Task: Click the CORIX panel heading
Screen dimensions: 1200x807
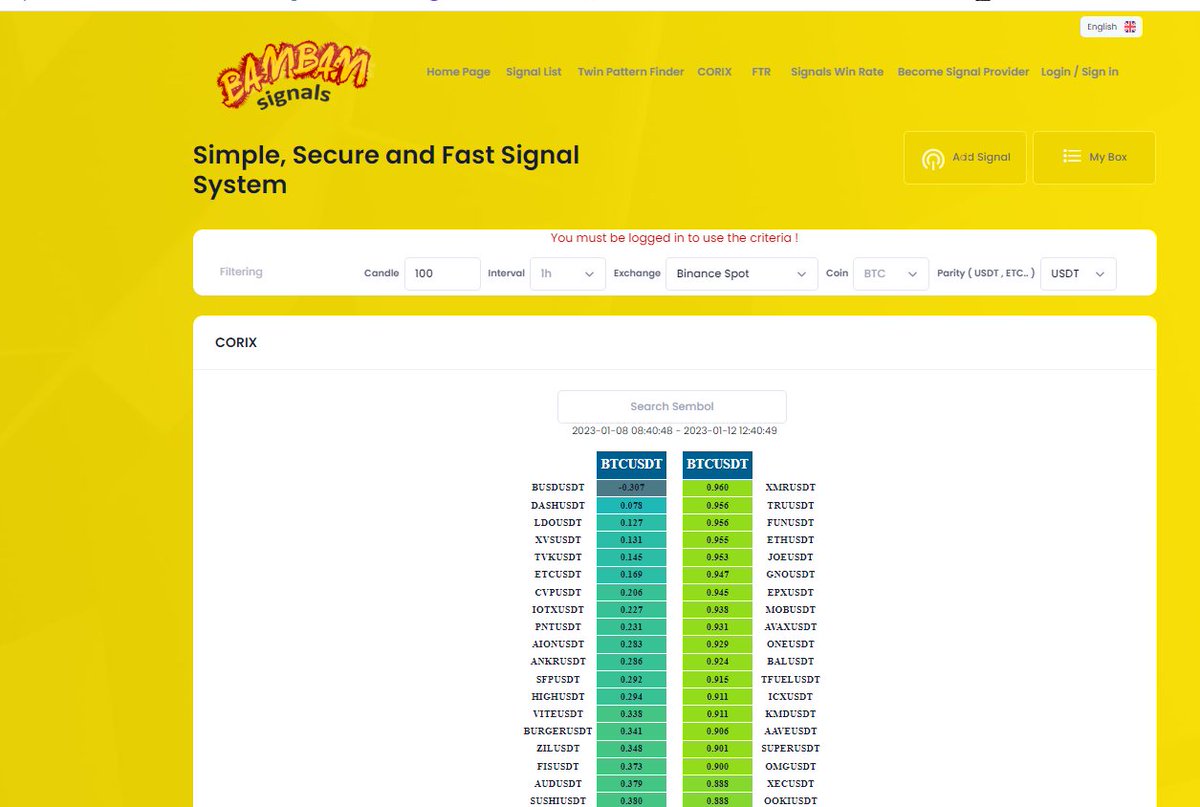Action: click(236, 342)
